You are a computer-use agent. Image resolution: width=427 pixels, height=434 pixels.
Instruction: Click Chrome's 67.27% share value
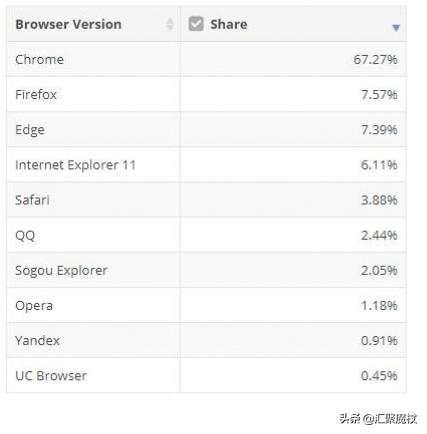(375, 60)
